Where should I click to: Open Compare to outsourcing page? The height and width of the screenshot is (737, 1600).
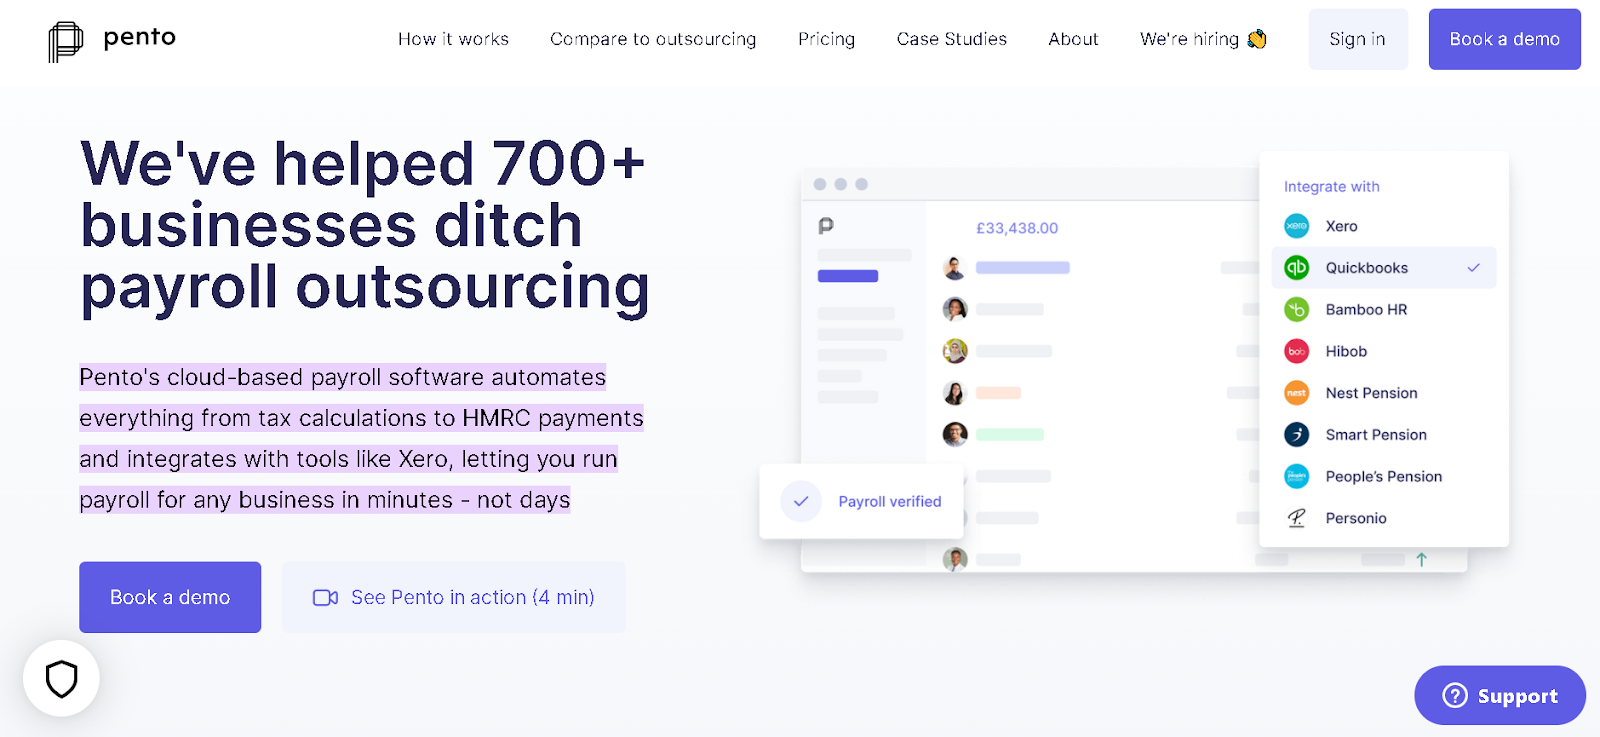click(653, 39)
